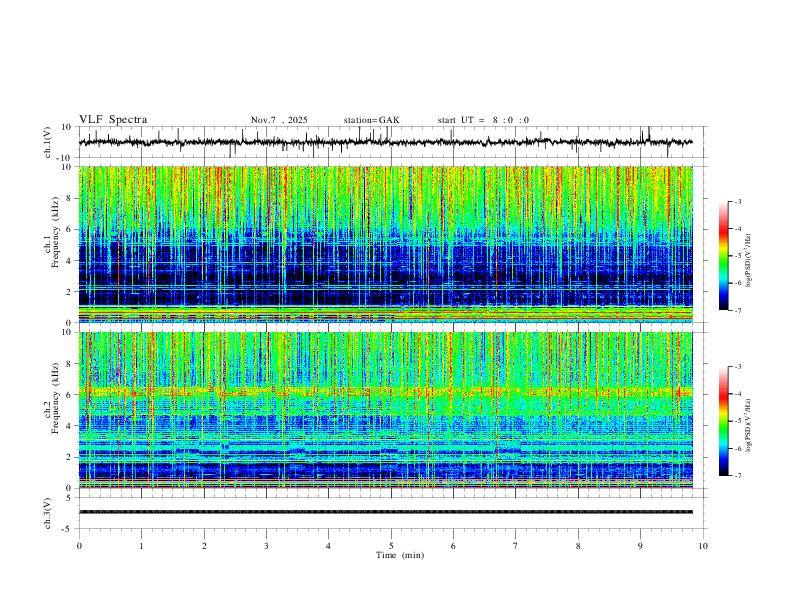This screenshot has height=612, width=792.
Task: Click the ch.1(V) waveform axis label
Action: click(x=48, y=142)
